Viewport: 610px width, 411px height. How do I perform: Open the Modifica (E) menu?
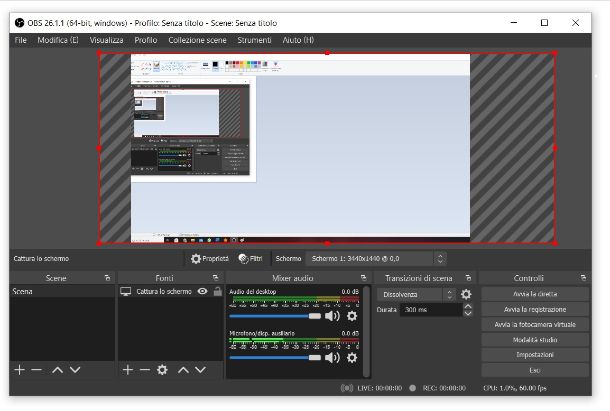[x=58, y=40]
